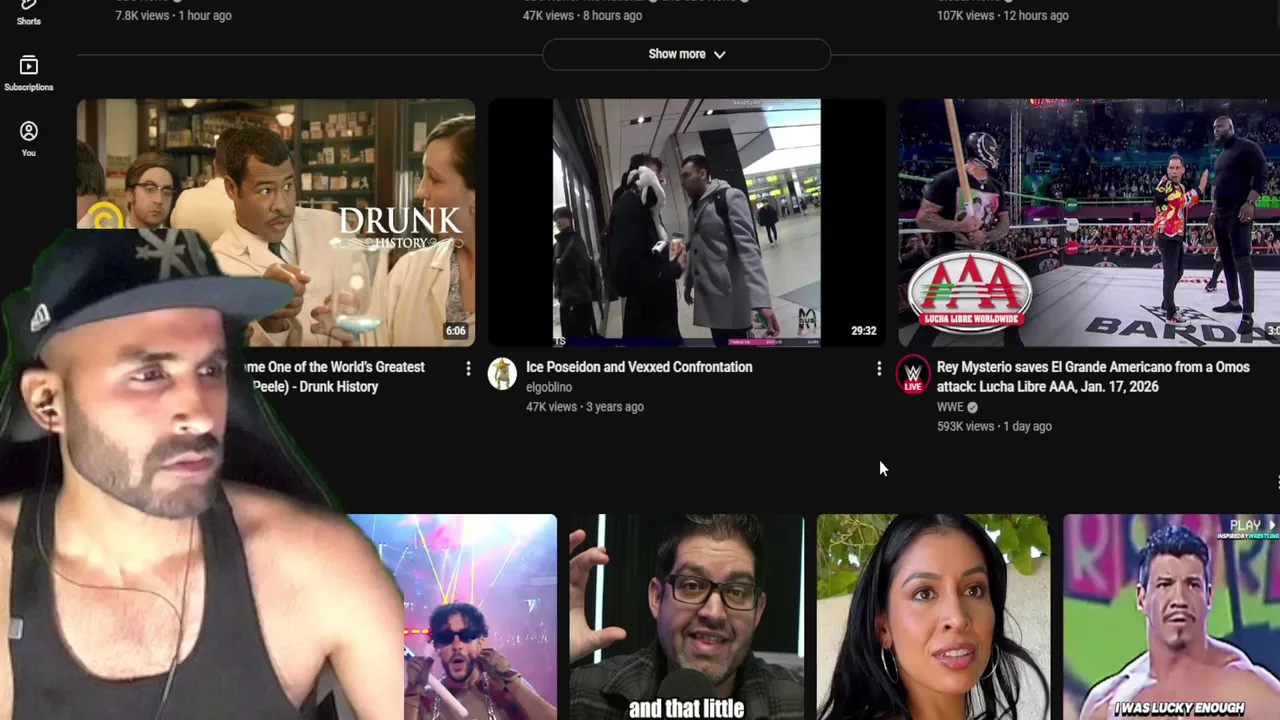1280x720 pixels.
Task: Open the WWE channel name link
Action: [950, 407]
